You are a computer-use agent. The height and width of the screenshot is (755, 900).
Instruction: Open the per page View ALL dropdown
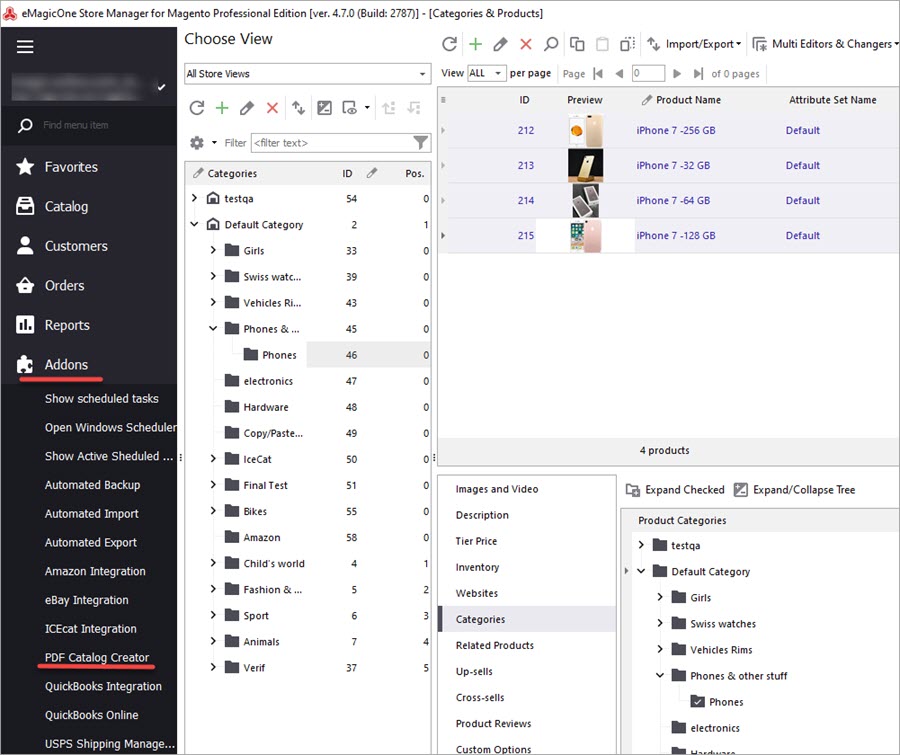[486, 73]
